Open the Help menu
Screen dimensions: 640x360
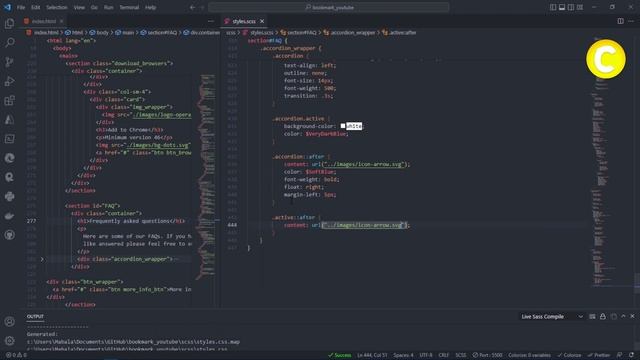click(x=151, y=7)
